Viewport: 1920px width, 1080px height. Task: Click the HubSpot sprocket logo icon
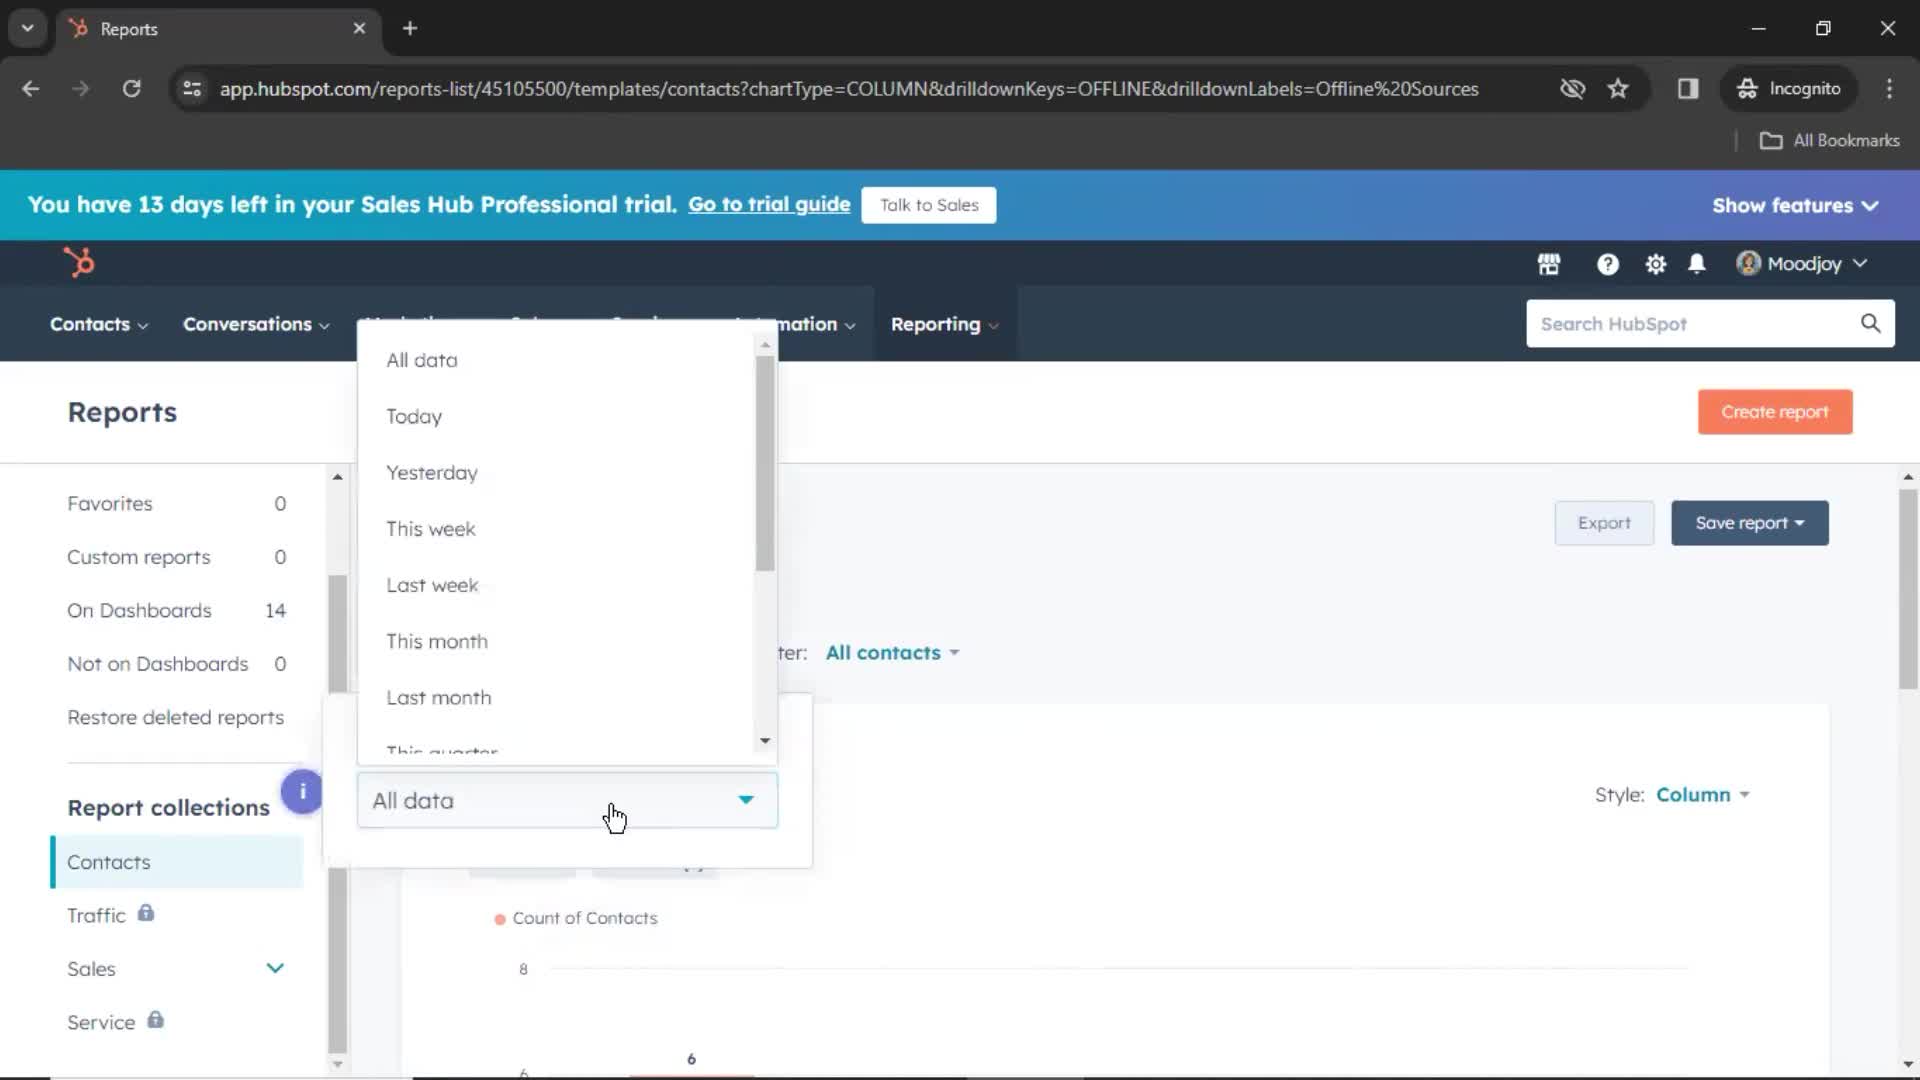coord(79,262)
